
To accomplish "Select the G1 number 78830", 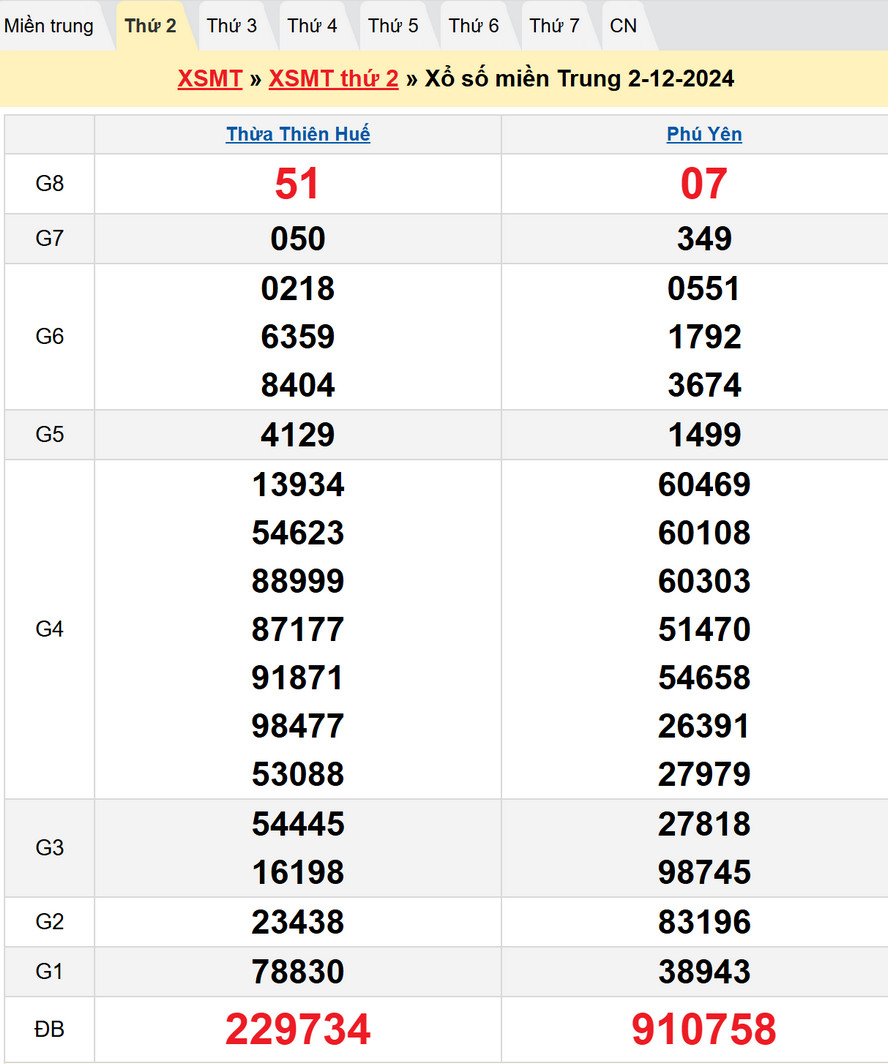I will point(298,971).
